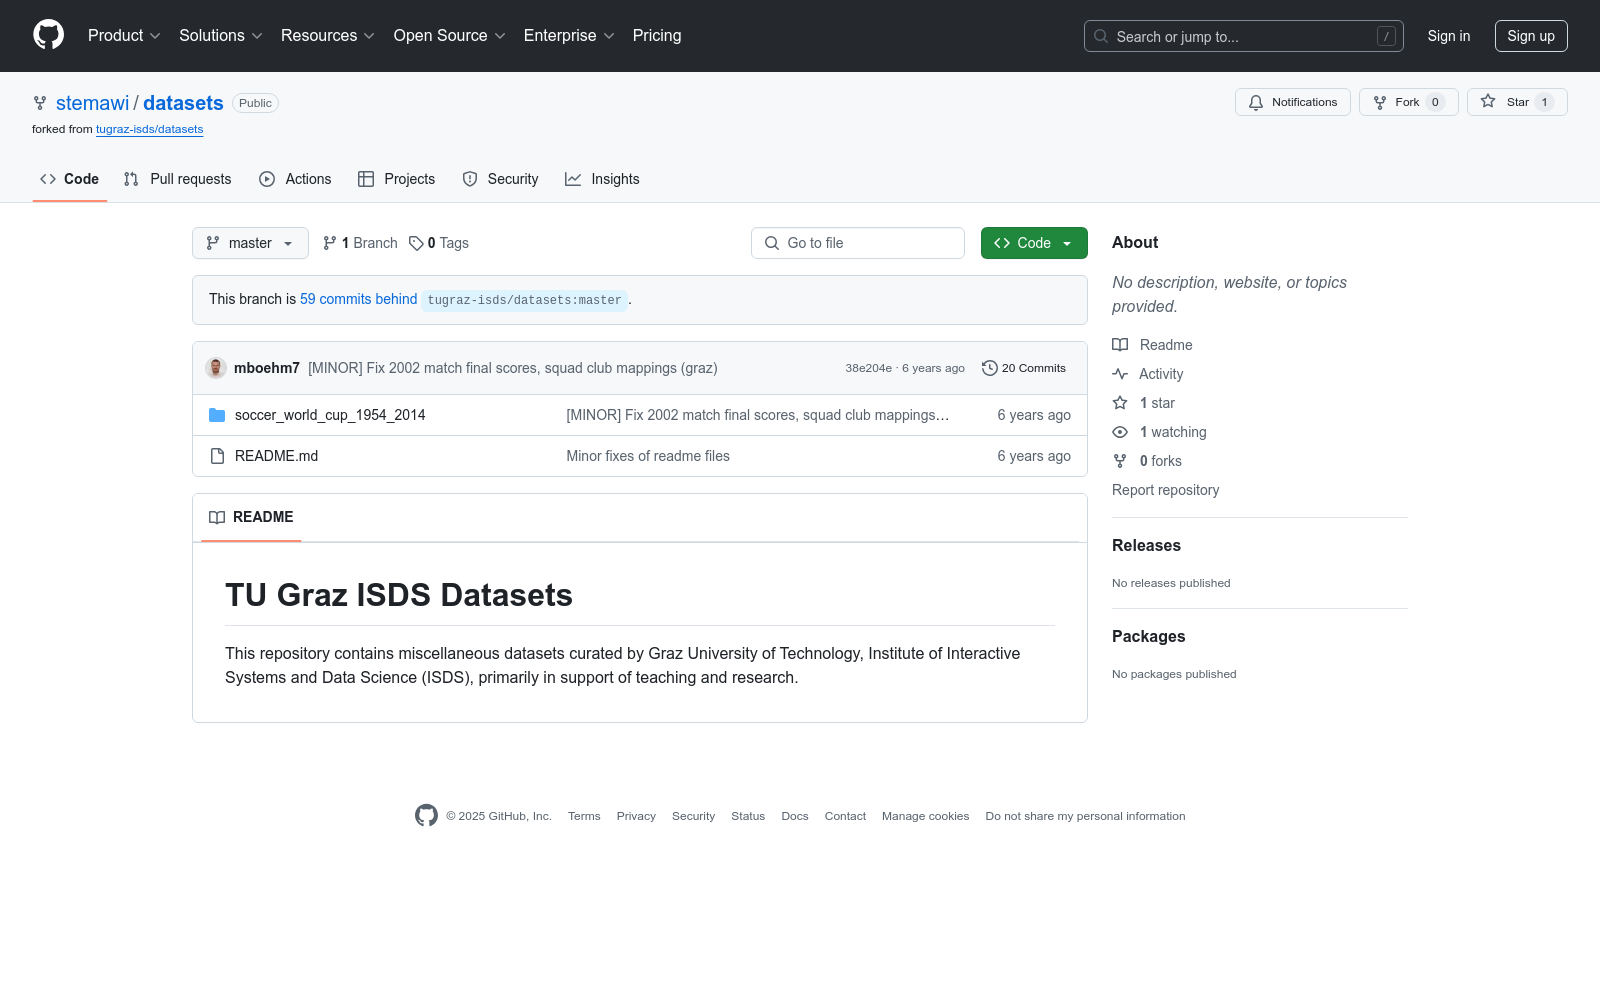The height and width of the screenshot is (1000, 1600).
Task: Open the Insights tab
Action: pos(602,179)
